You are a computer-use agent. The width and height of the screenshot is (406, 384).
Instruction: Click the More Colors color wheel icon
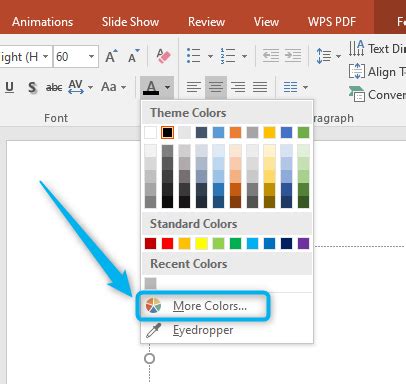tap(153, 305)
